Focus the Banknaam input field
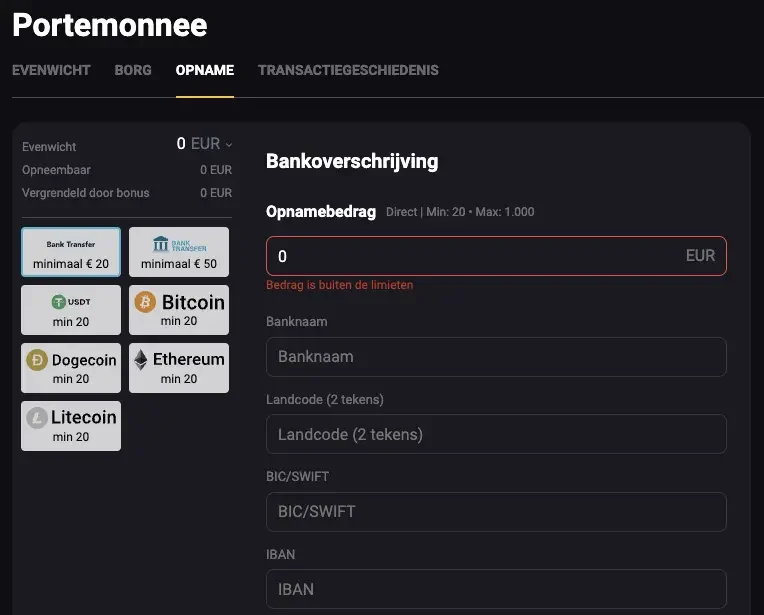Image resolution: width=764 pixels, height=615 pixels. coord(496,357)
